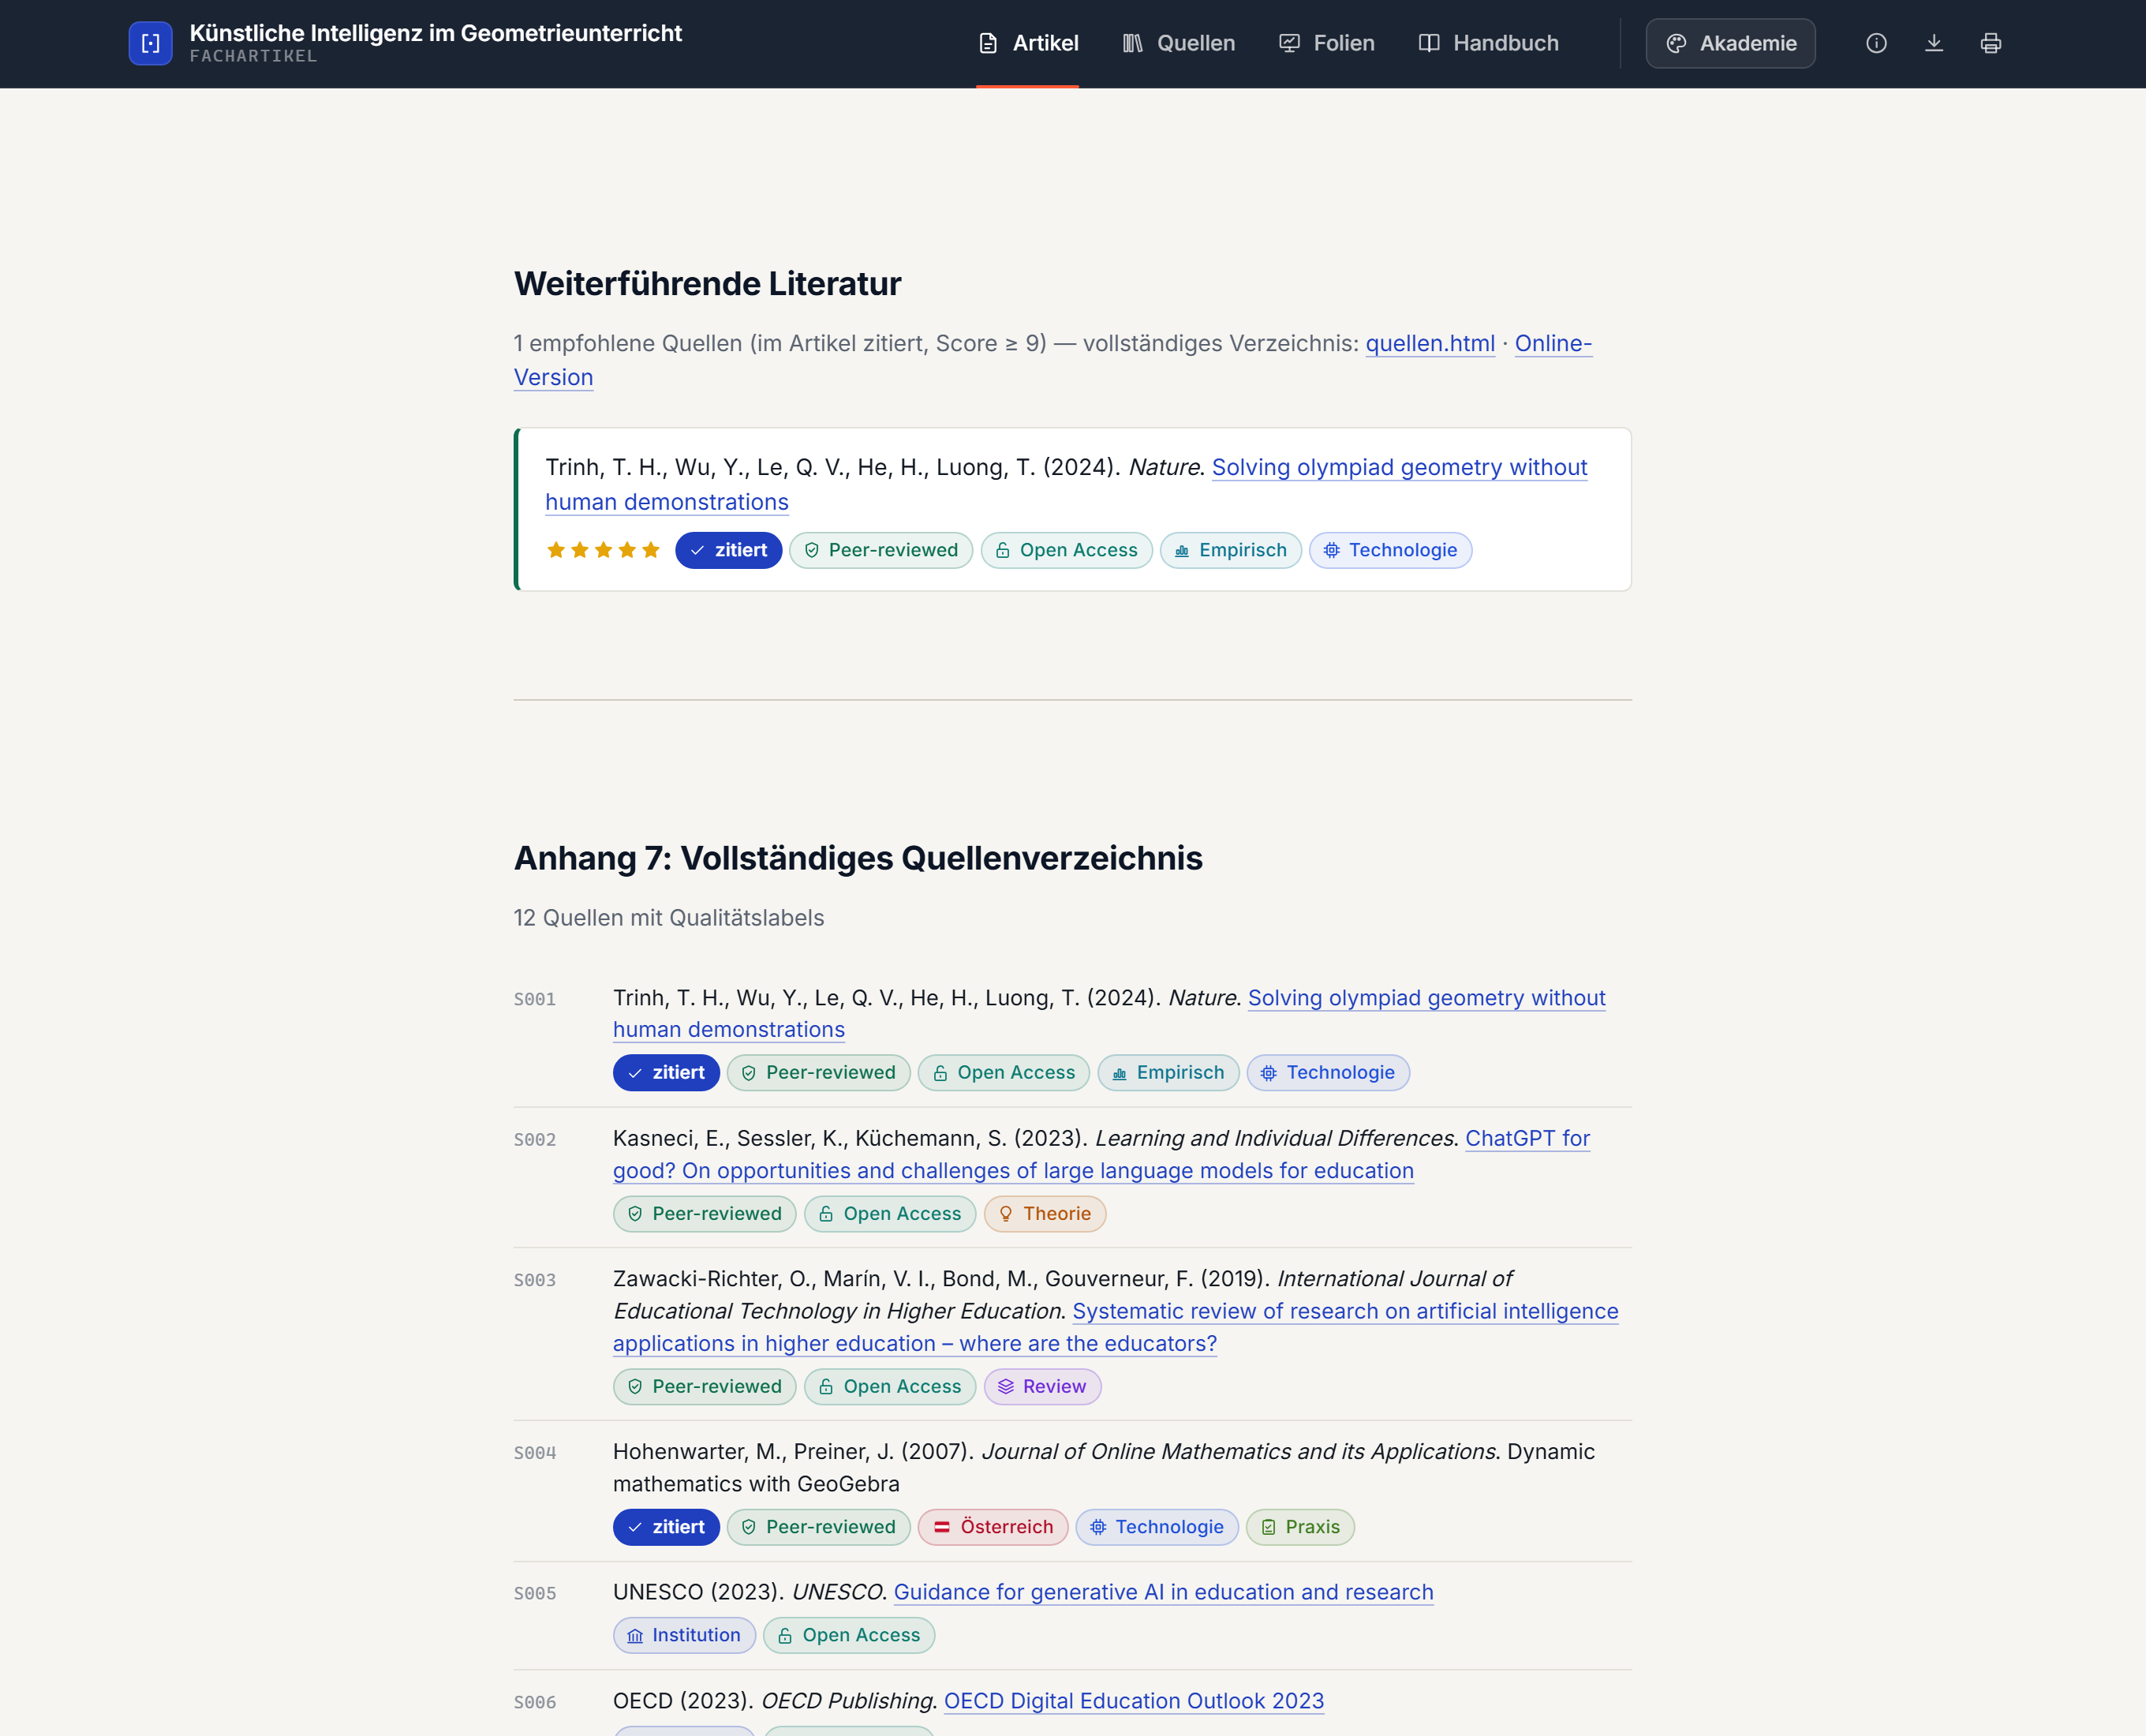This screenshot has height=1736, width=2146.
Task: Open OECD Digital Education Outlook 2023 link
Action: click(1134, 1701)
